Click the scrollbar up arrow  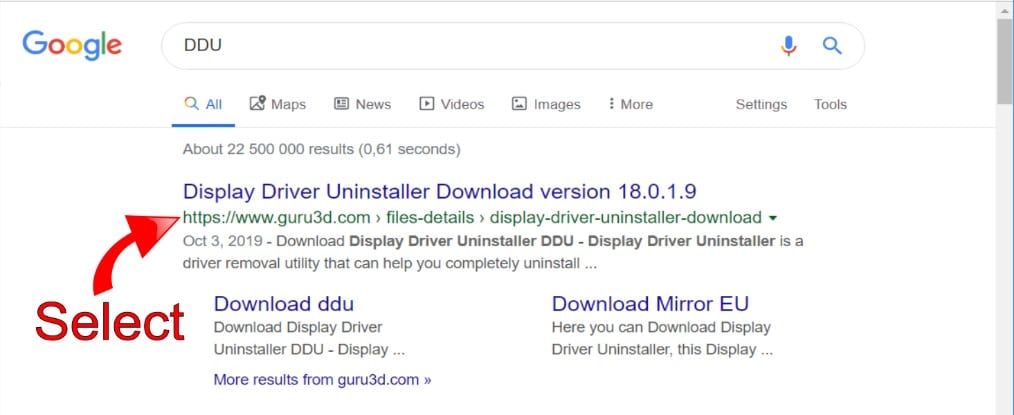click(x=1005, y=8)
